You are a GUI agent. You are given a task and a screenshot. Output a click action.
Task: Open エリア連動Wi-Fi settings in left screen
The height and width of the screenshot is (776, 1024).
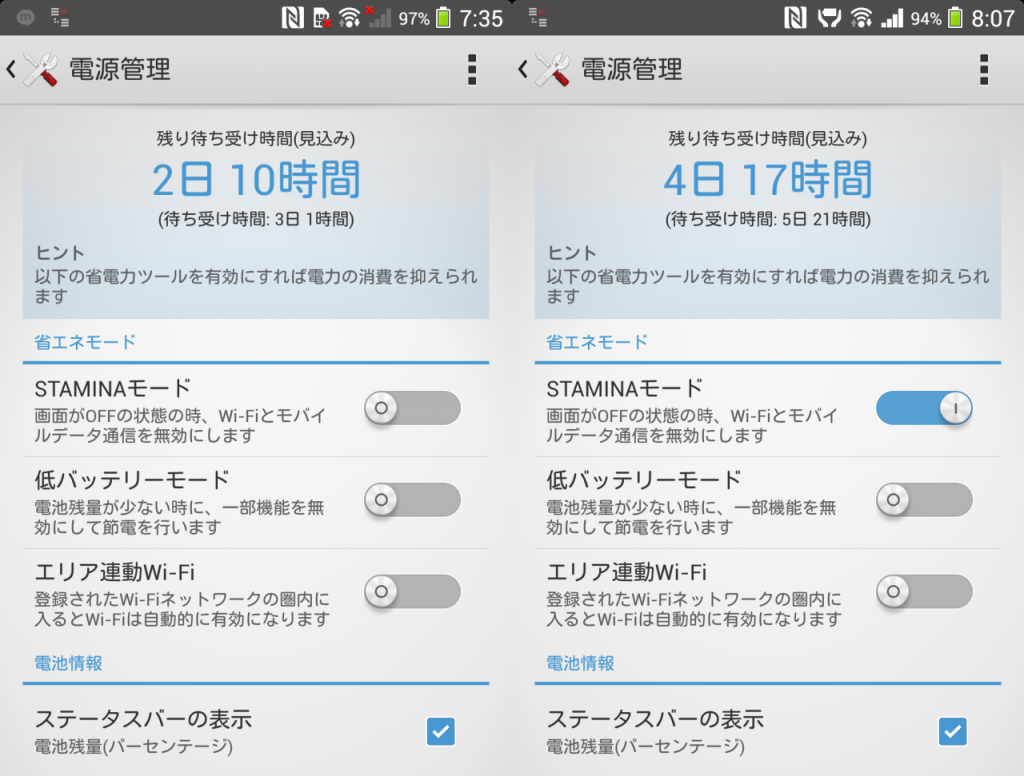coord(180,594)
